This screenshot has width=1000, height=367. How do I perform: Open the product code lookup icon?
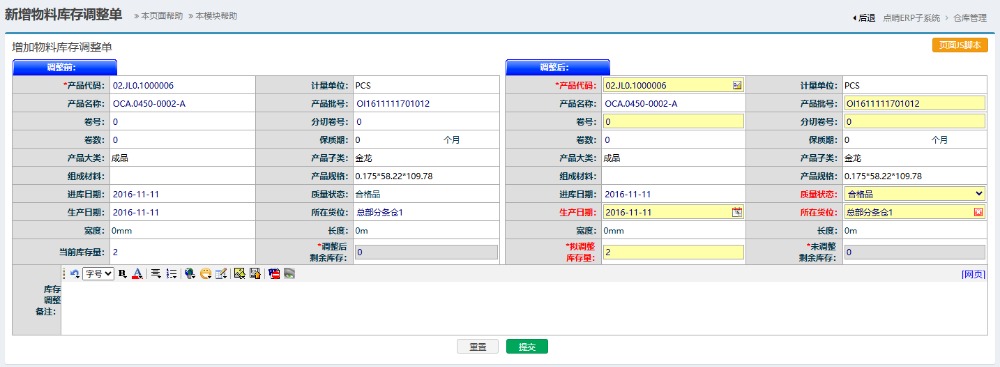click(737, 85)
